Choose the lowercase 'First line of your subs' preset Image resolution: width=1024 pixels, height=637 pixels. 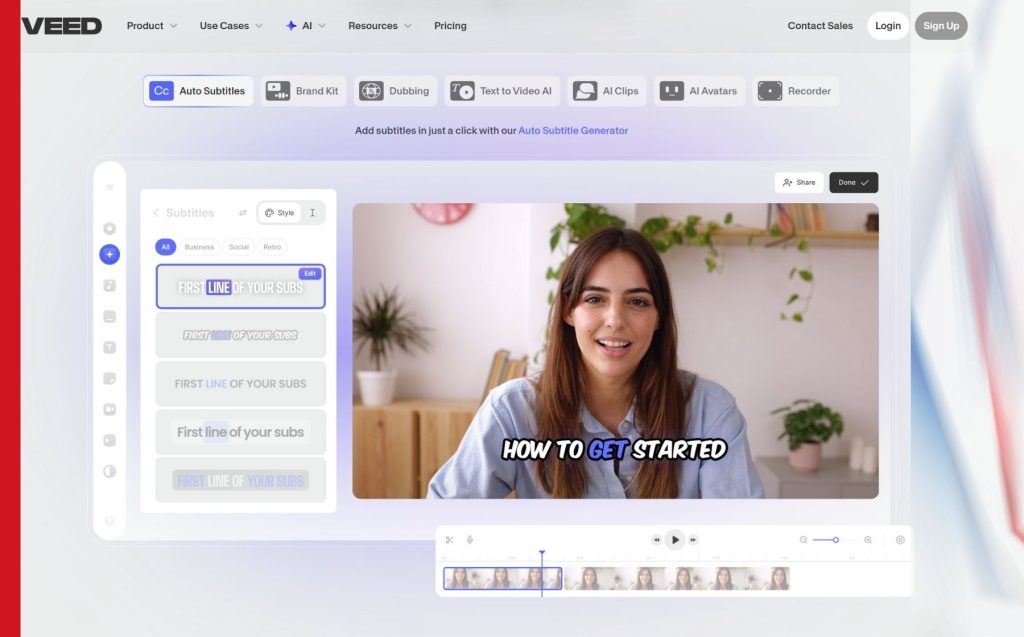(x=240, y=432)
